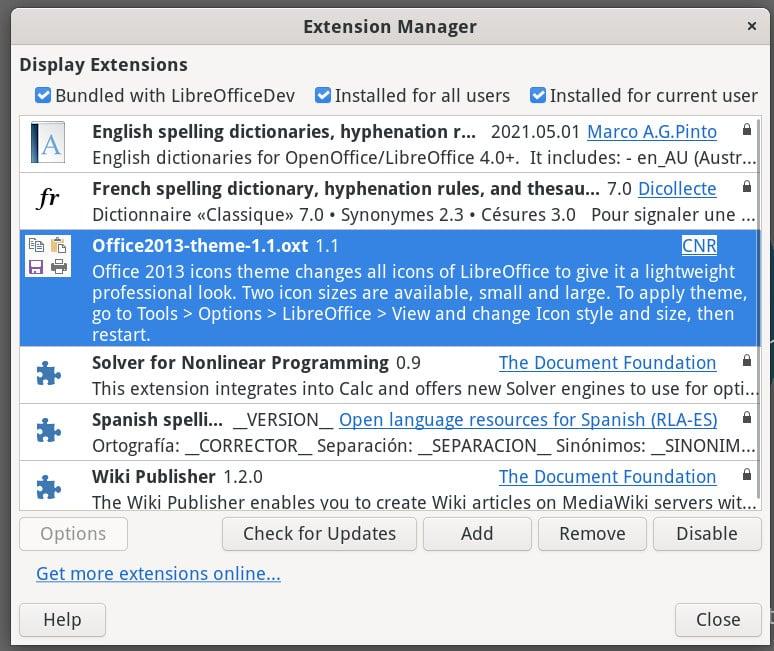The height and width of the screenshot is (651, 774).
Task: Click the lock icon on Wiki Publisher row
Action: pos(747,475)
